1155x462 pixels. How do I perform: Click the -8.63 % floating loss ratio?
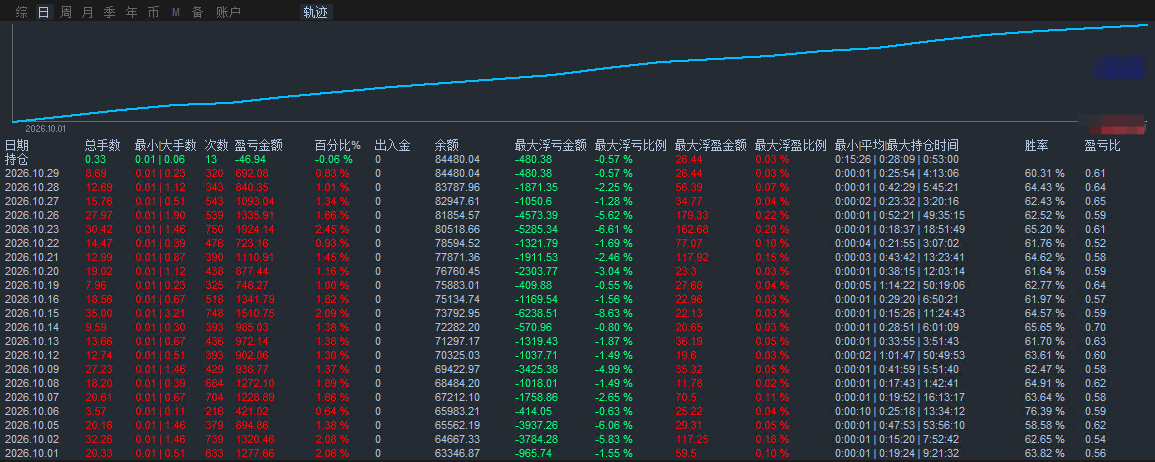pyautogui.click(x=614, y=313)
